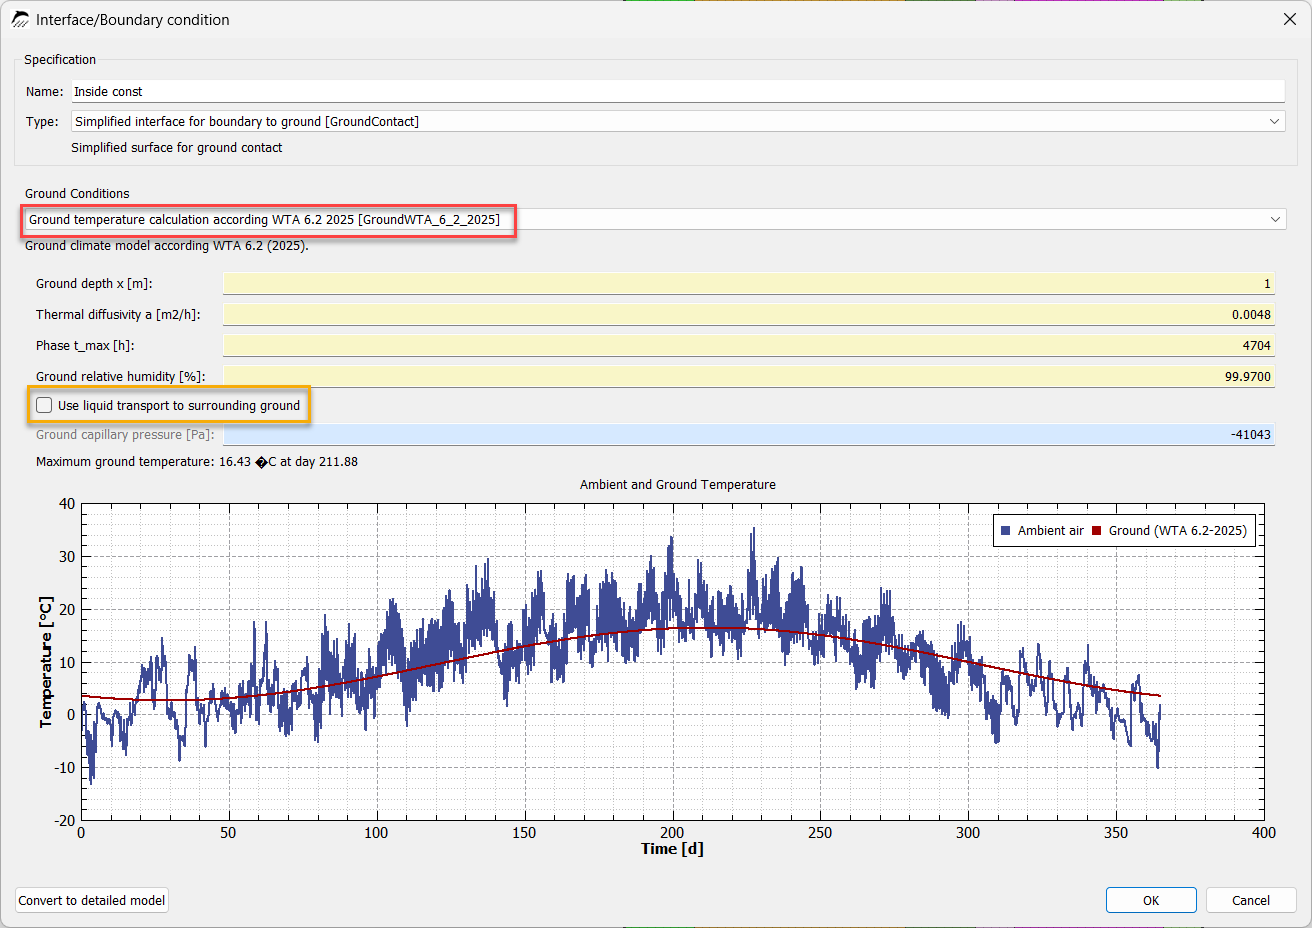This screenshot has height=928, width=1312.
Task: Click 'Simplified surface for ground contact' description
Action: [x=177, y=148]
